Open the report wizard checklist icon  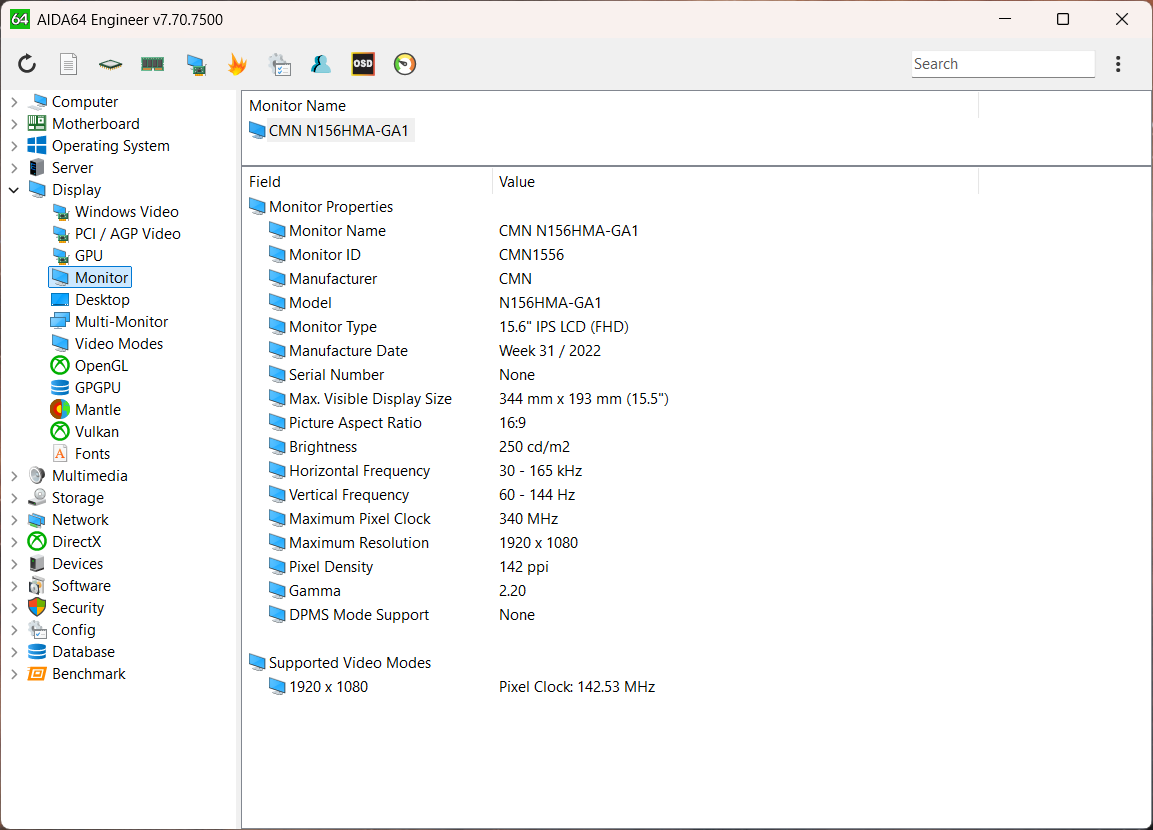279,65
